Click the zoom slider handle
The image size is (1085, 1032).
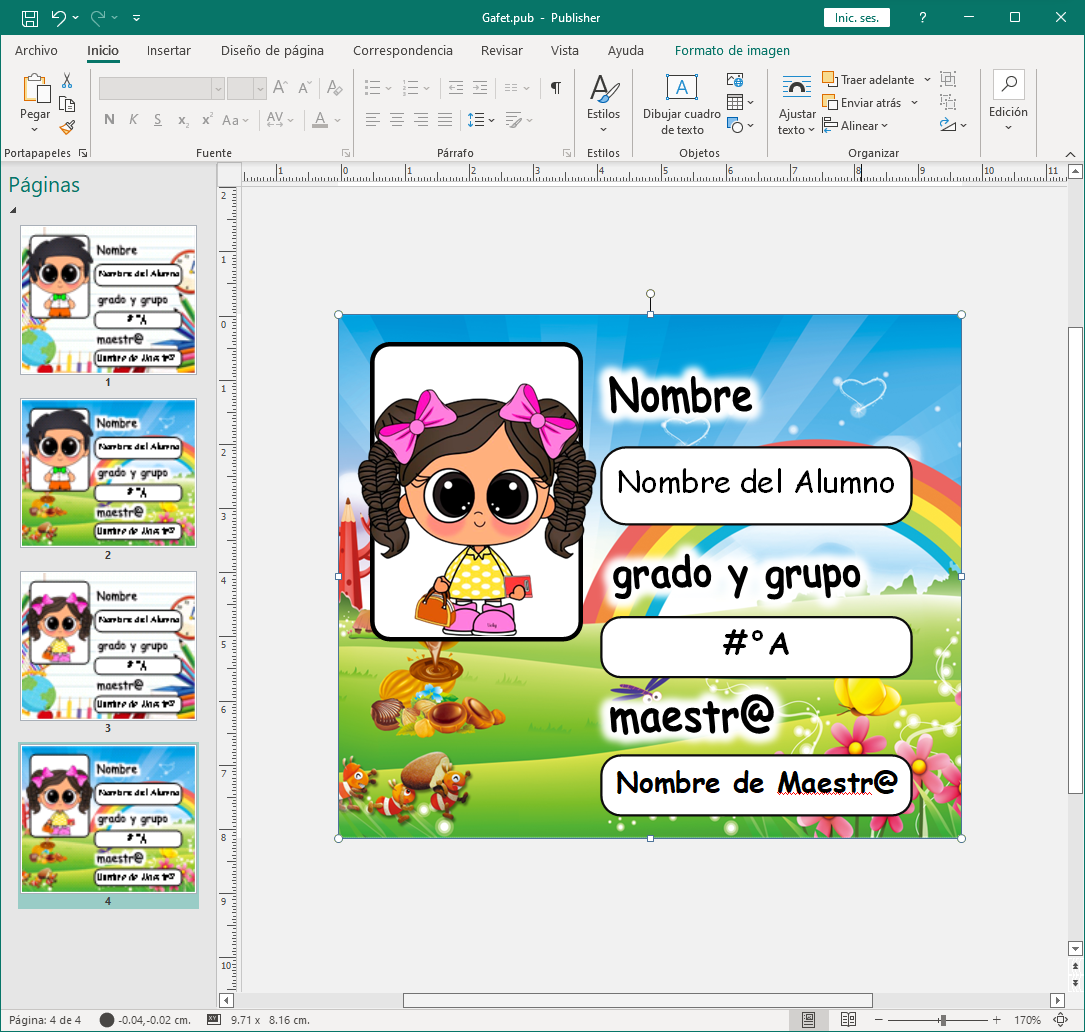942,1020
